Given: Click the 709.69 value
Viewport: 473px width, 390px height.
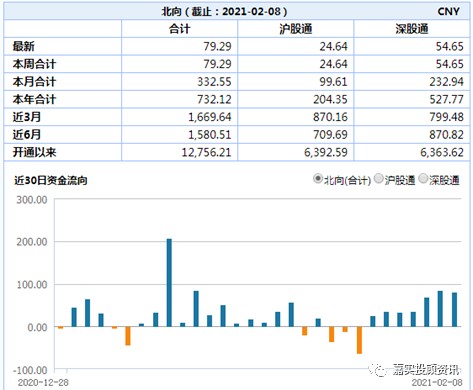Looking at the screenshot, I should tap(330, 135).
